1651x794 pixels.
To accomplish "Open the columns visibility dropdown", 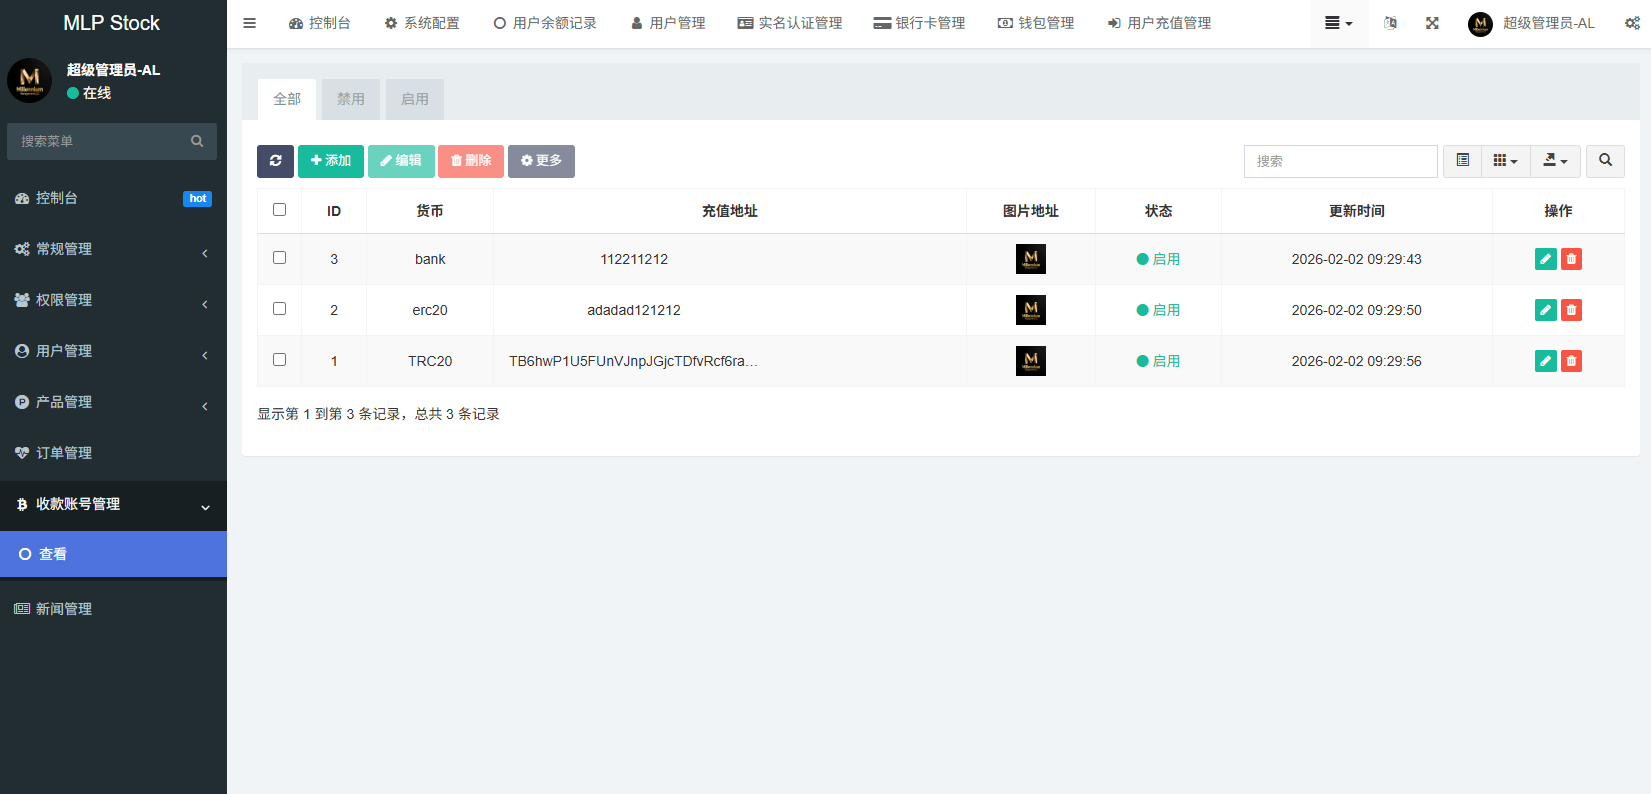I will (1505, 161).
